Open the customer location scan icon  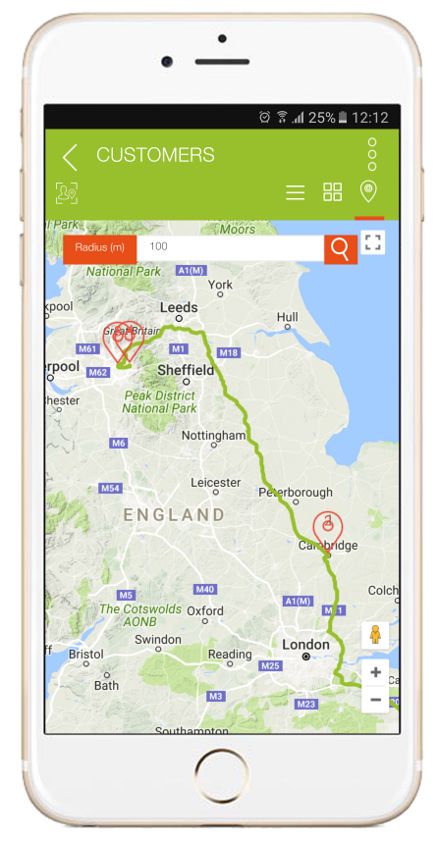point(67,192)
